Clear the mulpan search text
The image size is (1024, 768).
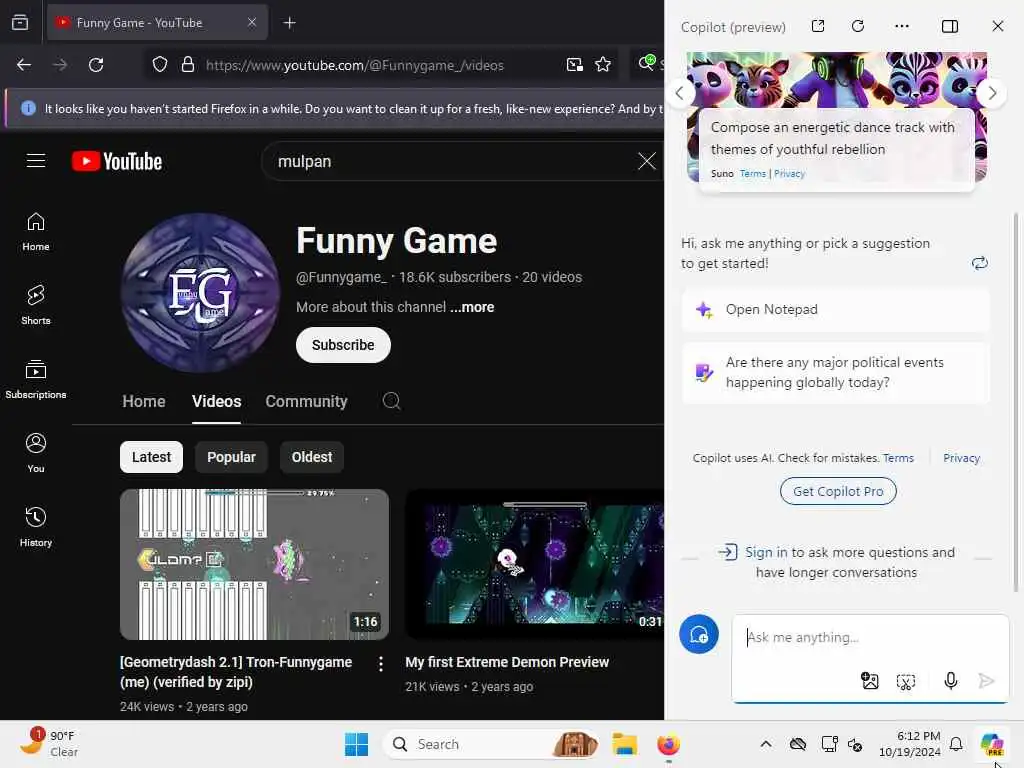[x=647, y=161]
